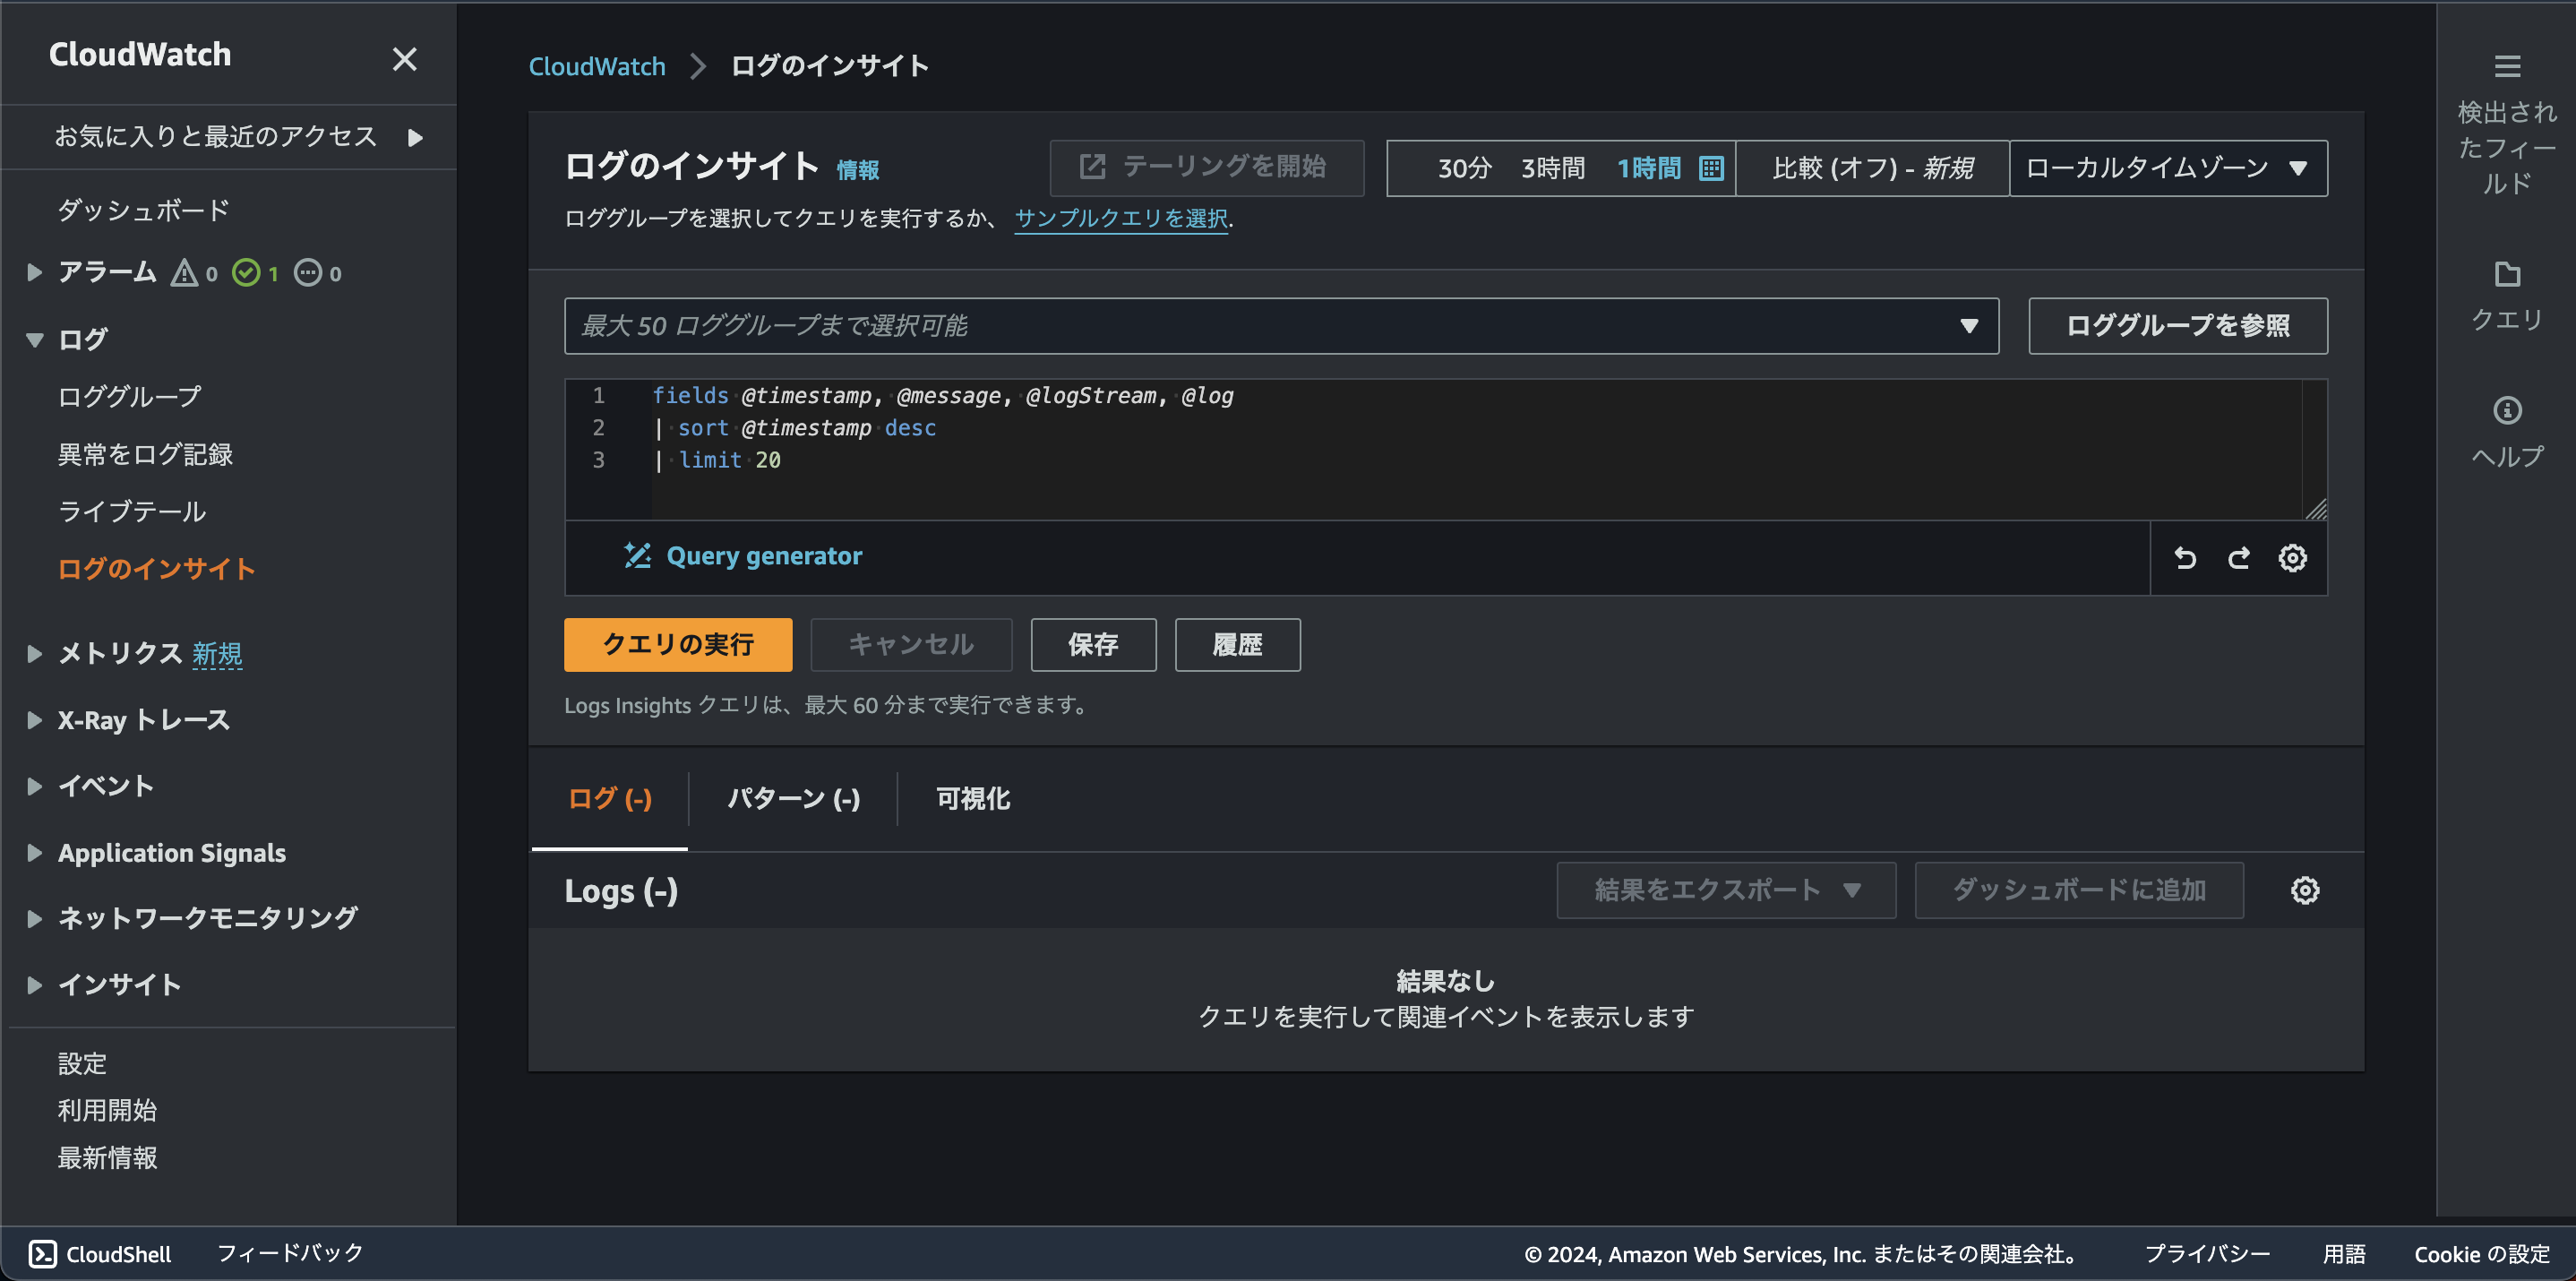Click the クエリの実行 button
2576x1281 pixels.
point(678,645)
